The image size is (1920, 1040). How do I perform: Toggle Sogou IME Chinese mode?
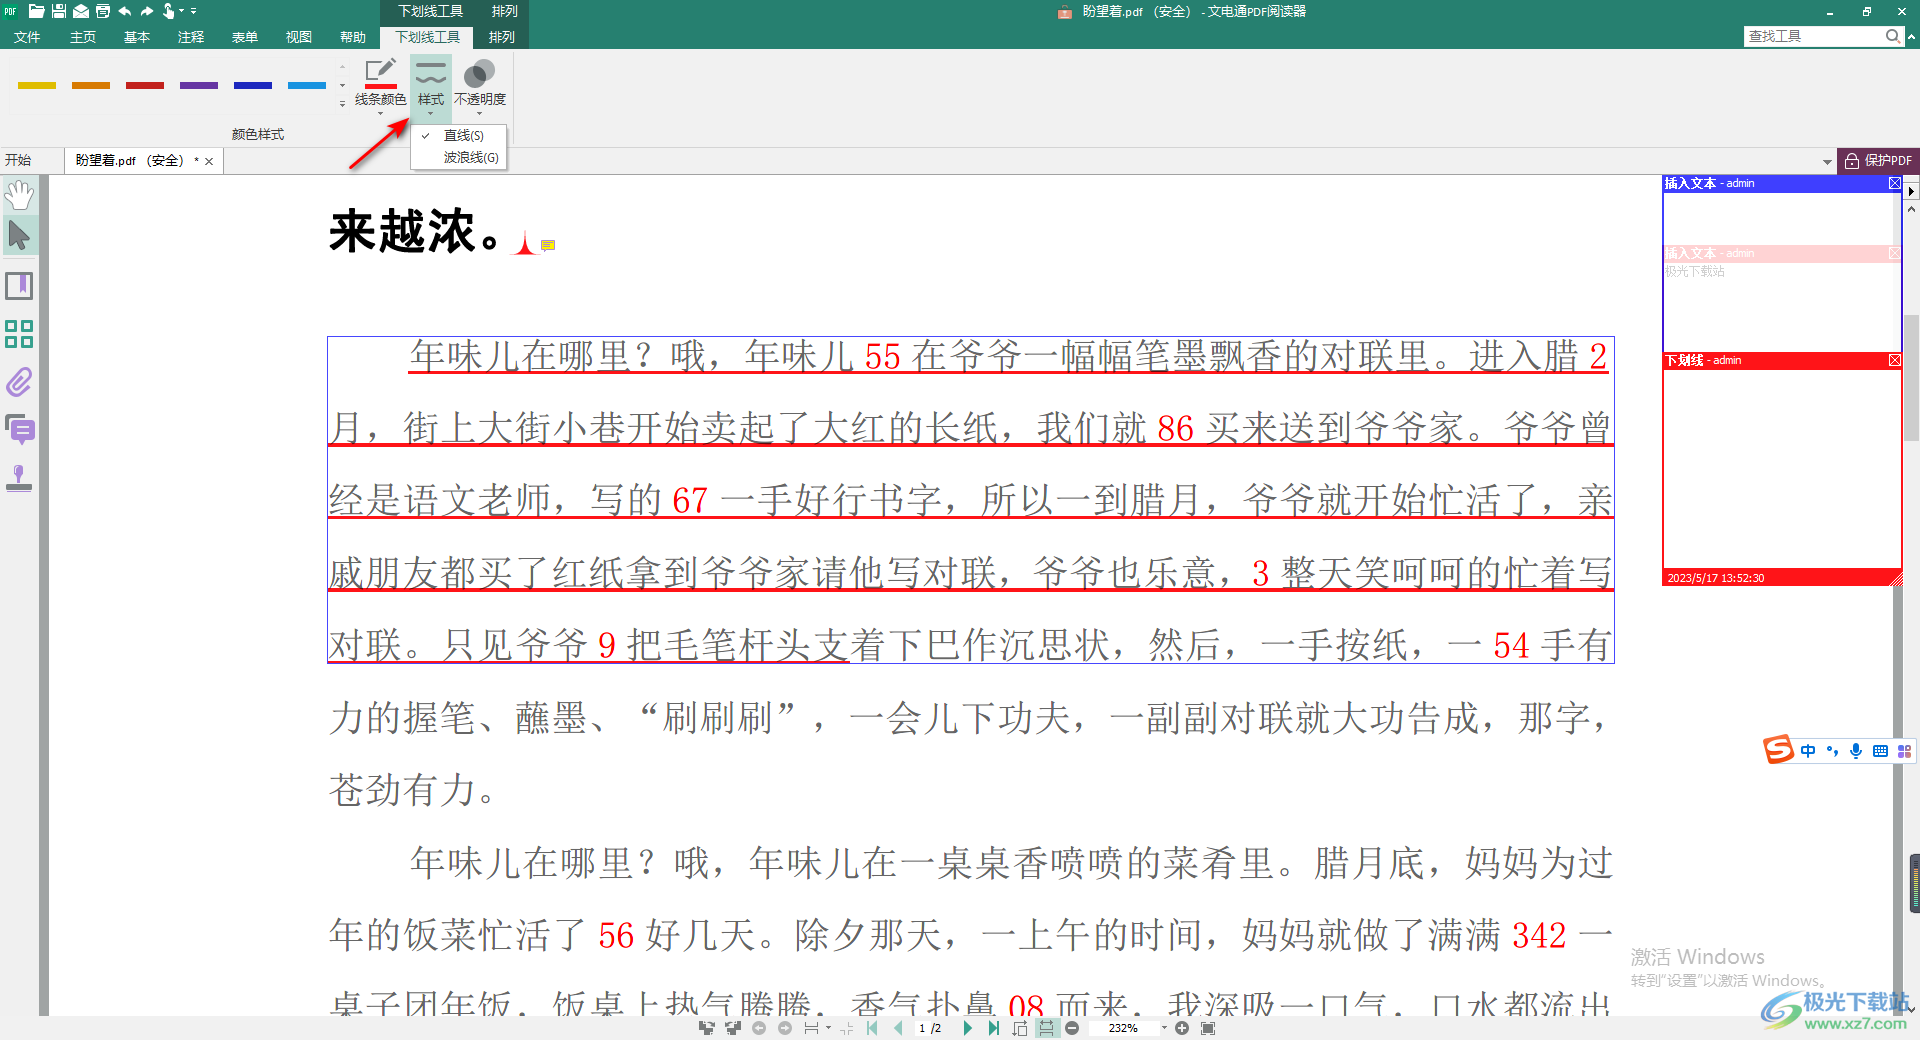pos(1808,751)
